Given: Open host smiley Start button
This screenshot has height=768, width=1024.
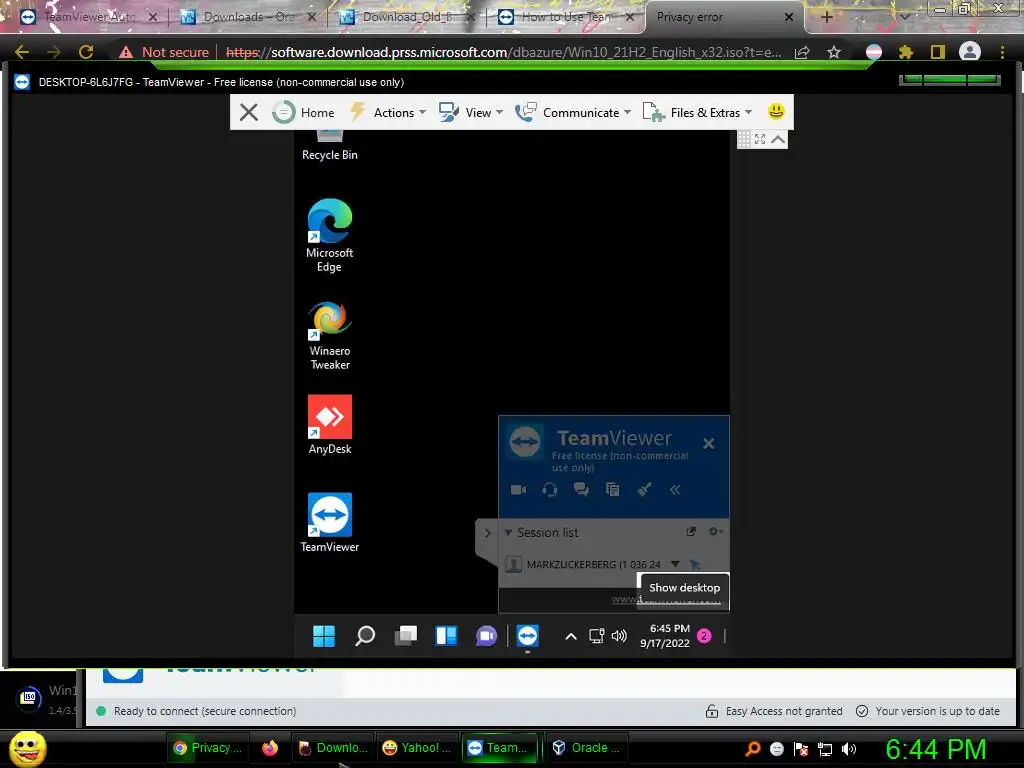Looking at the screenshot, I should 27,748.
